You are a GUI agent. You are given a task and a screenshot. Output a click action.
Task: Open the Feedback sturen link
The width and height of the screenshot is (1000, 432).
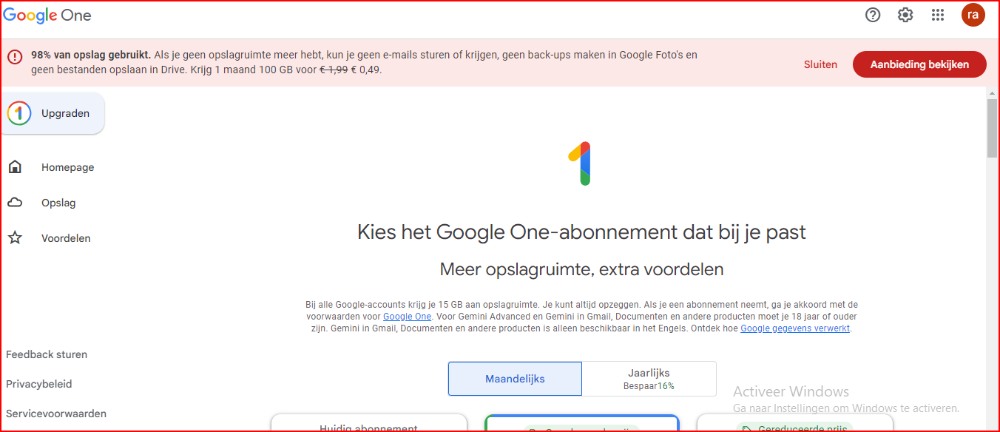tap(46, 354)
